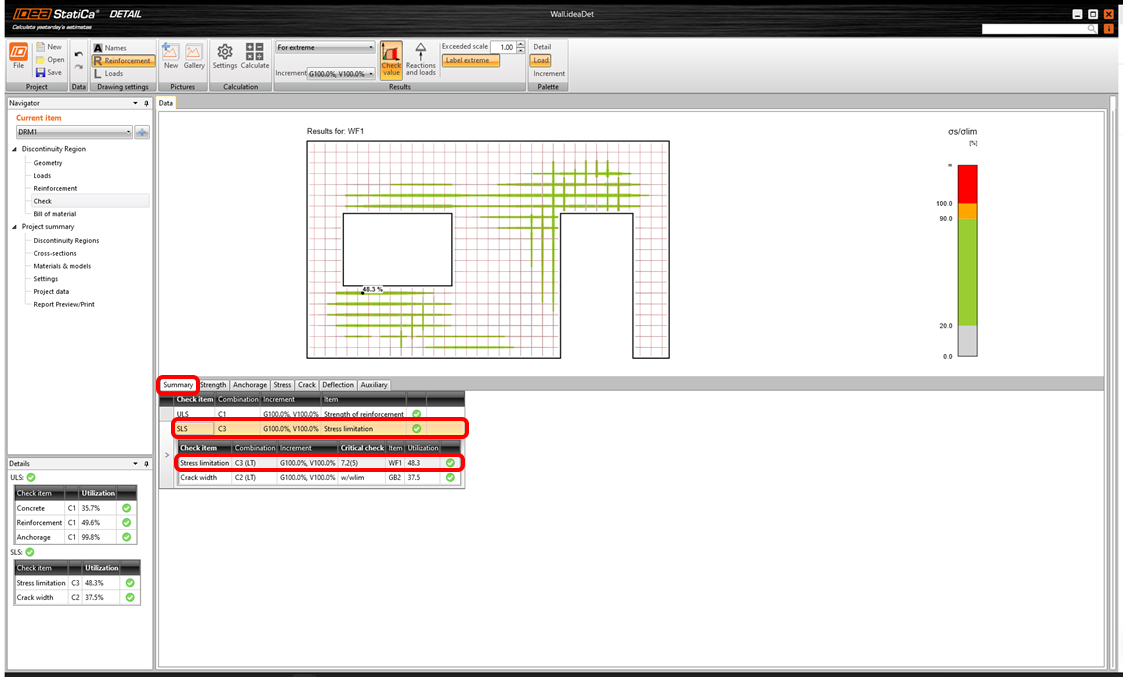Open Report Preview/Print
Screen dimensions: 1123x677
tap(64, 304)
